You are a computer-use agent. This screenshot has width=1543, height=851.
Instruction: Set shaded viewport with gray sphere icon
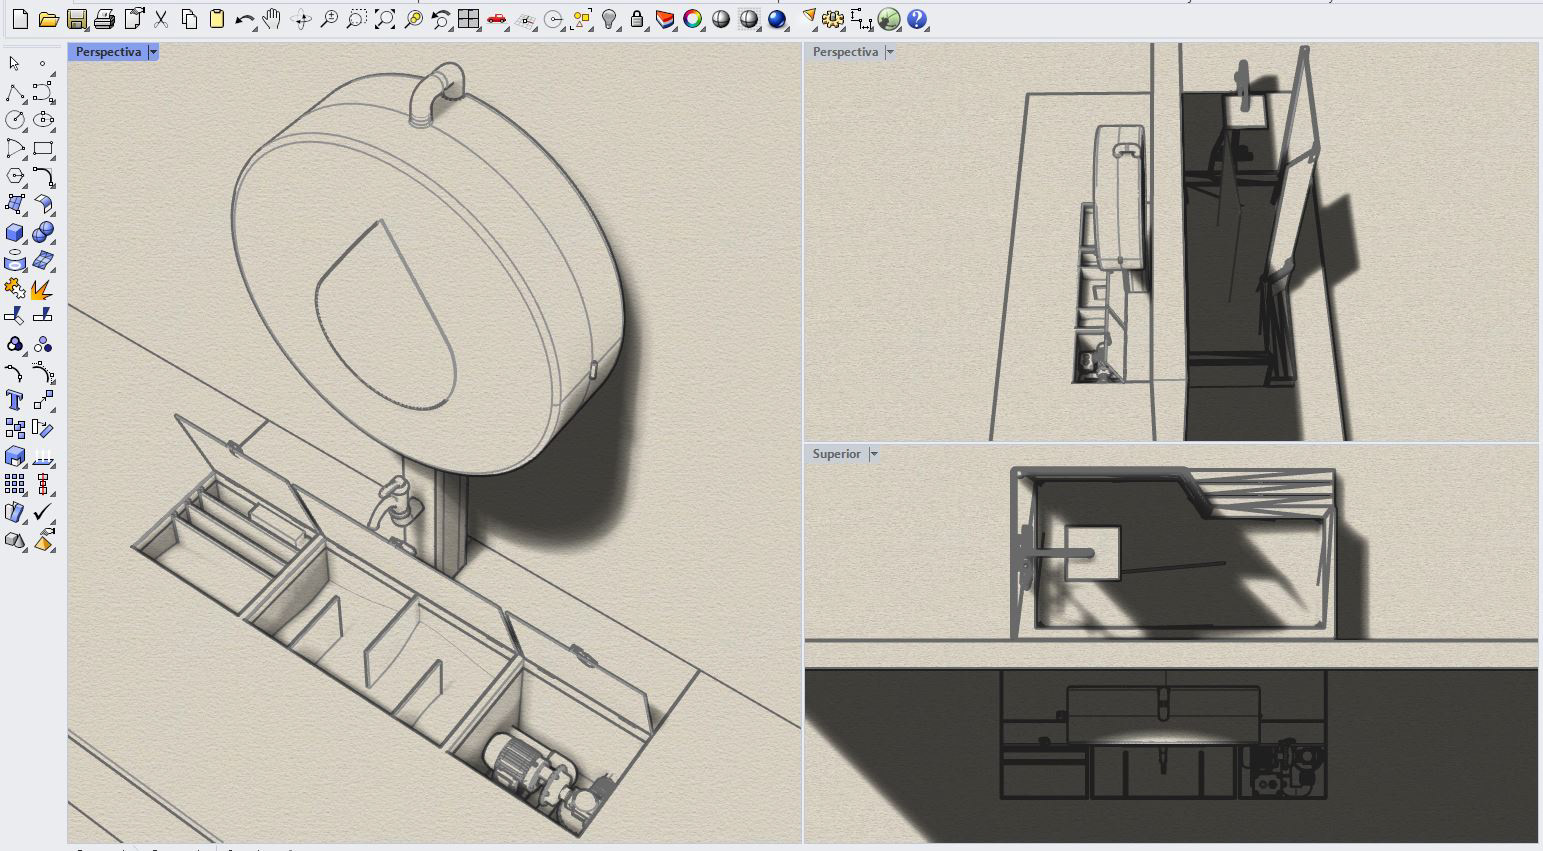[x=721, y=19]
